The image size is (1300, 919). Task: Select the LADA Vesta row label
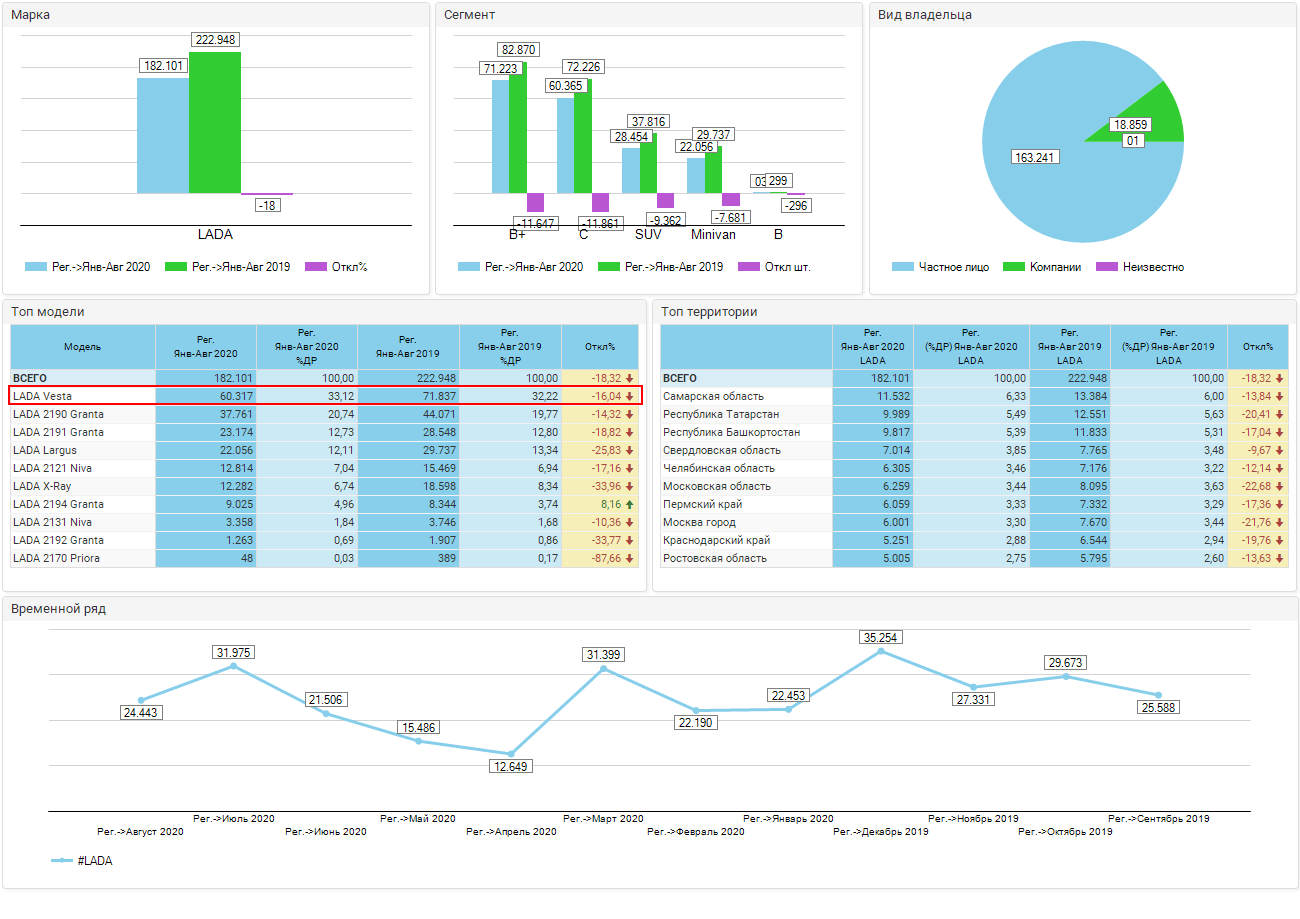(43, 396)
